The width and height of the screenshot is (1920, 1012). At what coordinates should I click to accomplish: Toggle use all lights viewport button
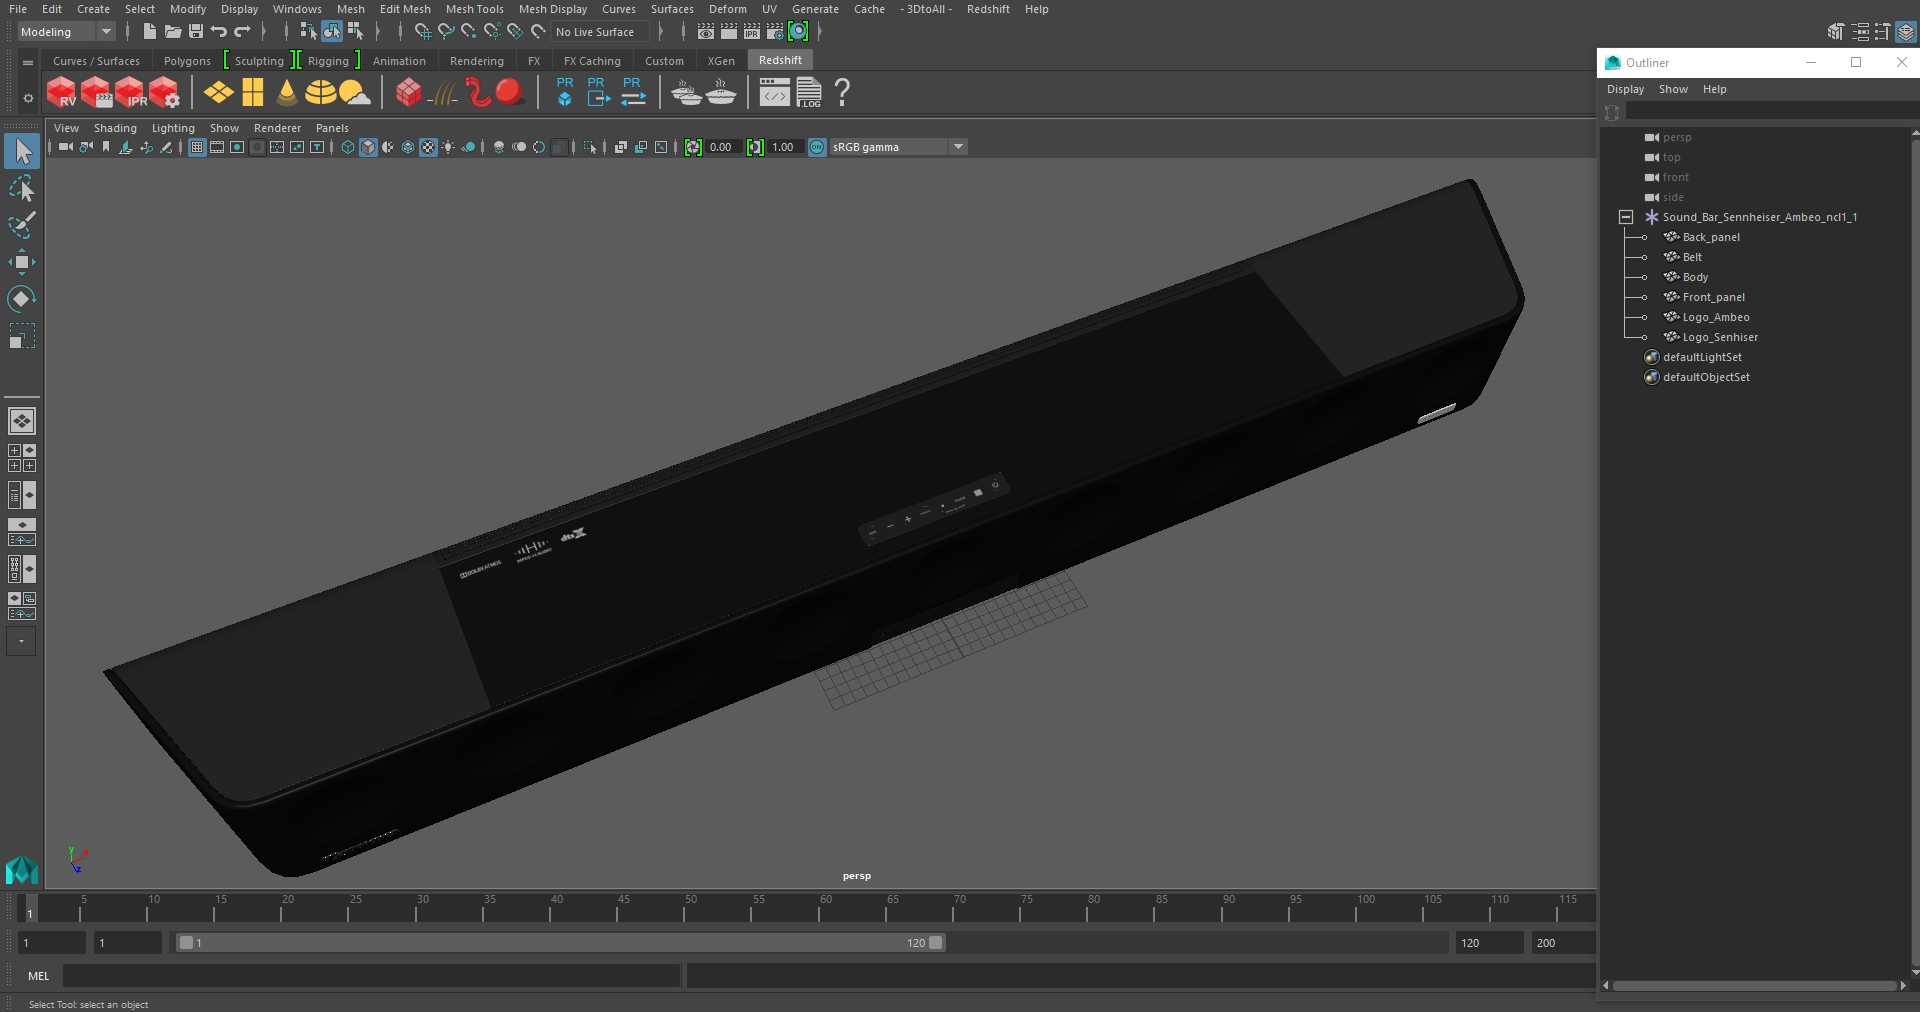point(448,147)
